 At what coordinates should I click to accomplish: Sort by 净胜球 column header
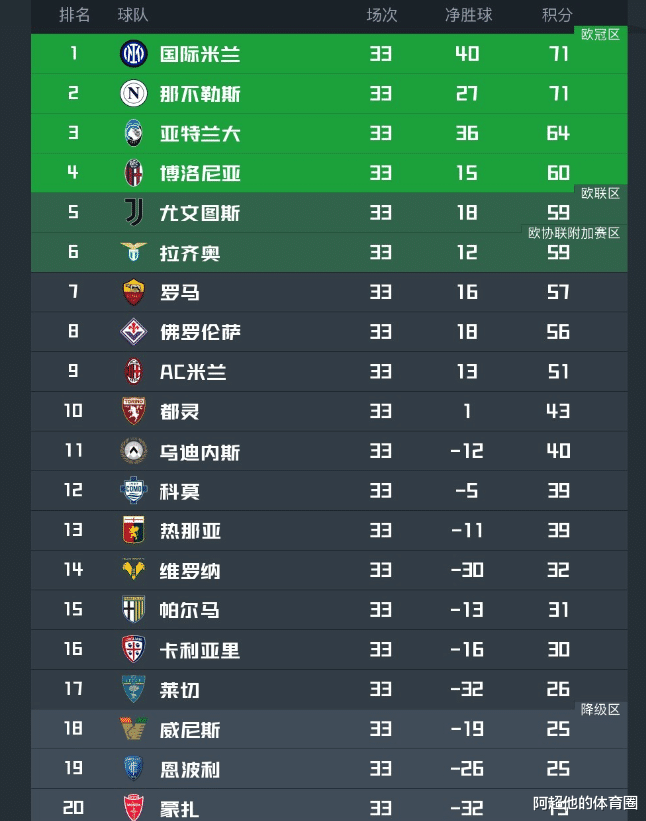click(x=468, y=15)
